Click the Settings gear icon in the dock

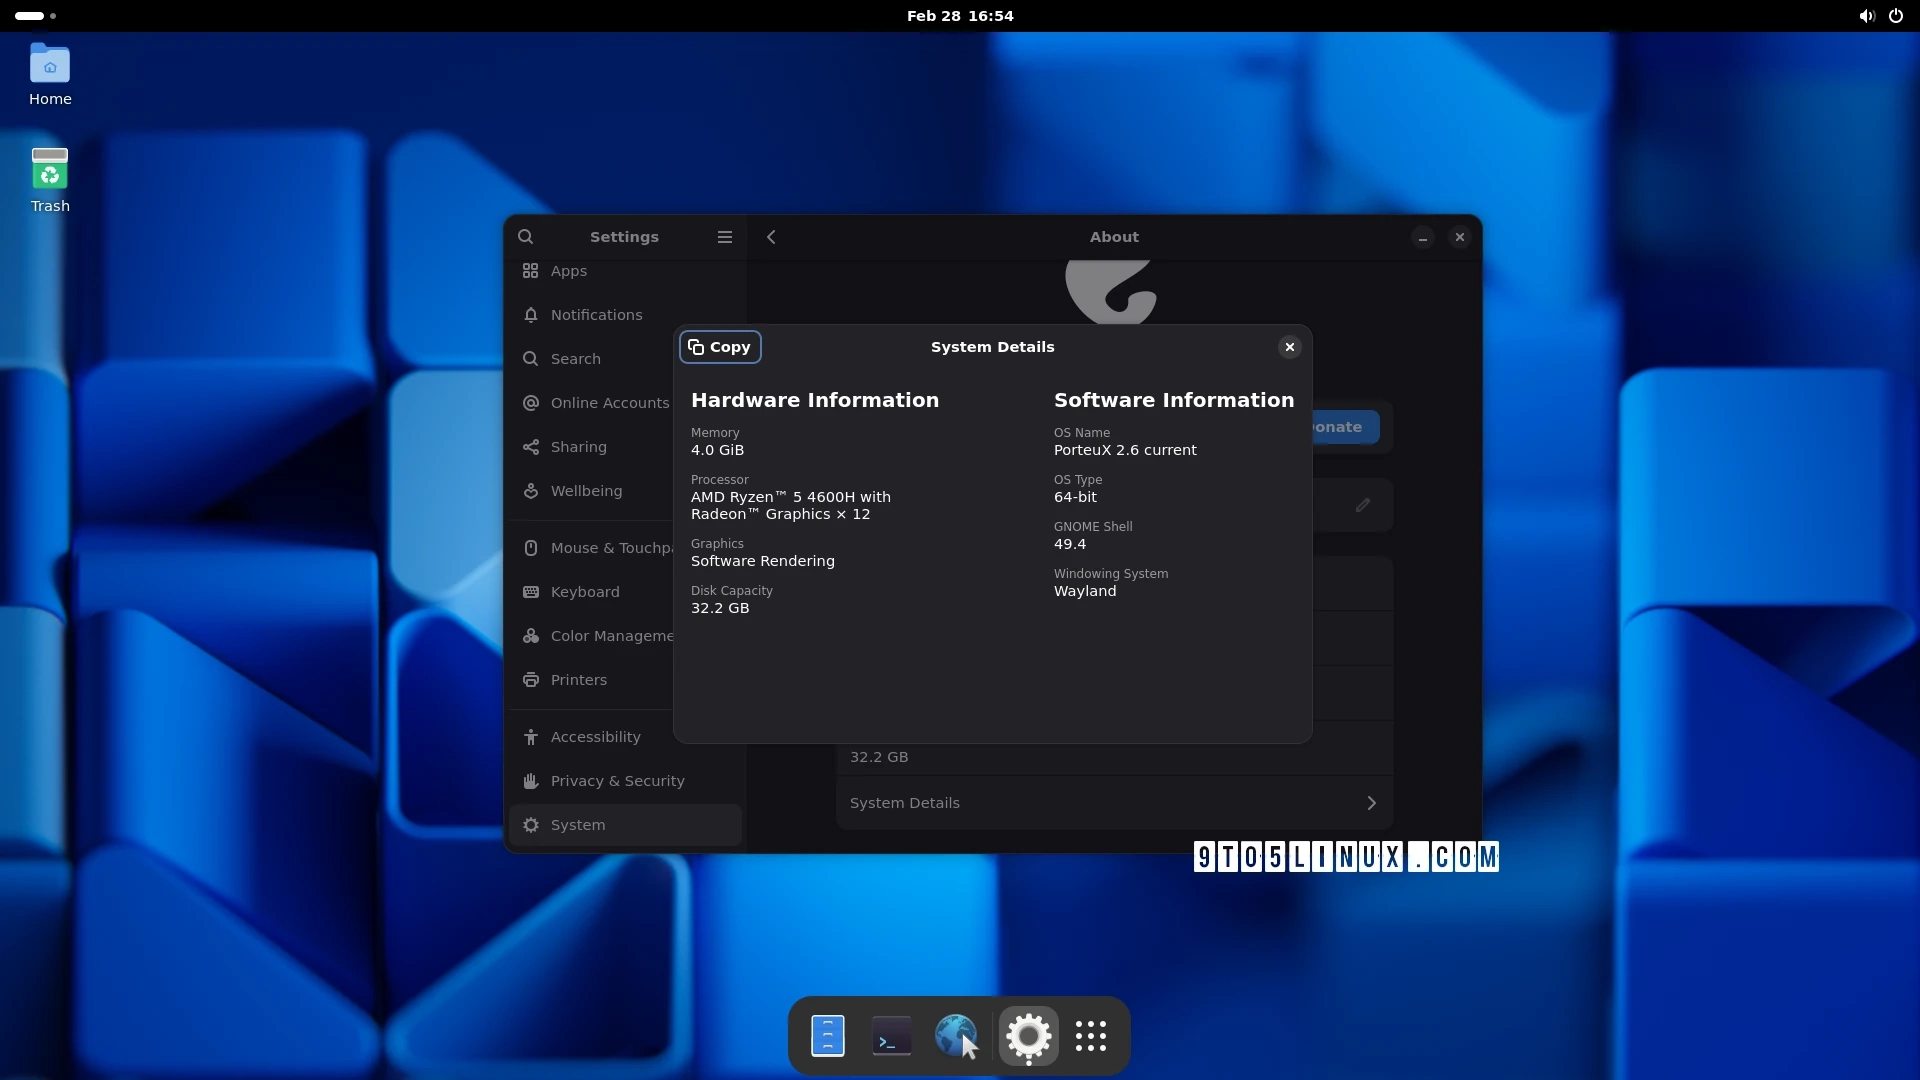point(1027,1035)
